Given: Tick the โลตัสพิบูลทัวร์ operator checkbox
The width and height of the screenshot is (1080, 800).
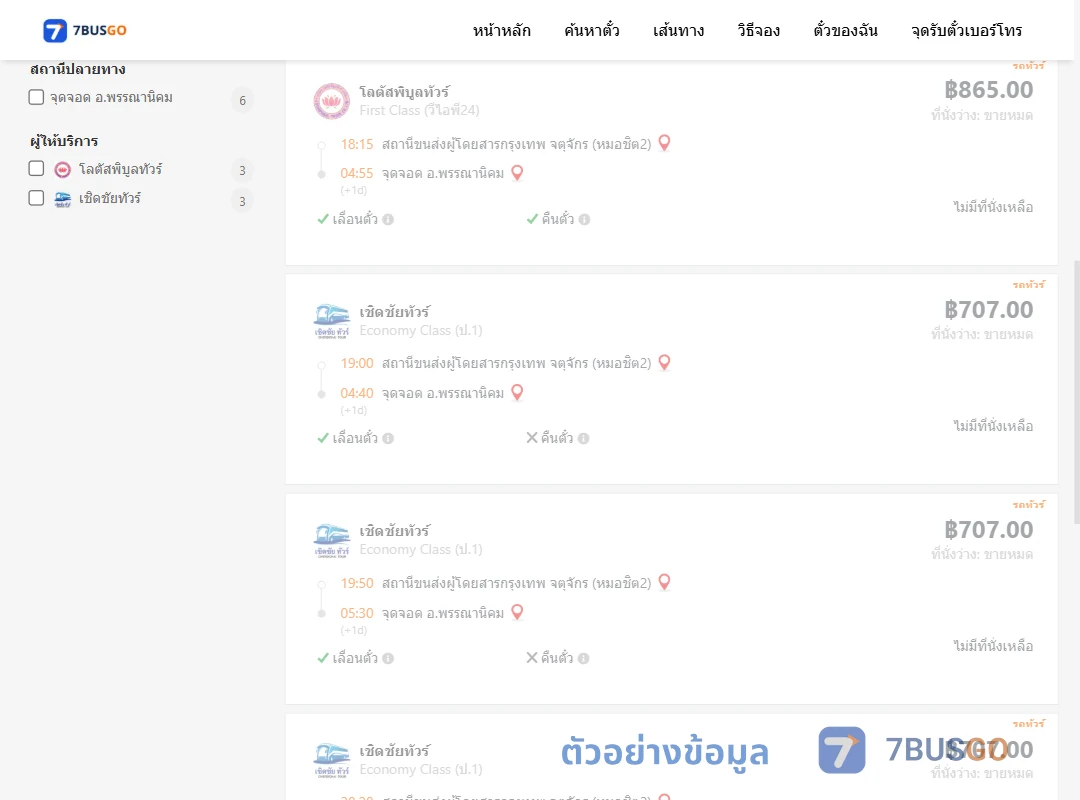Looking at the screenshot, I should [36, 169].
